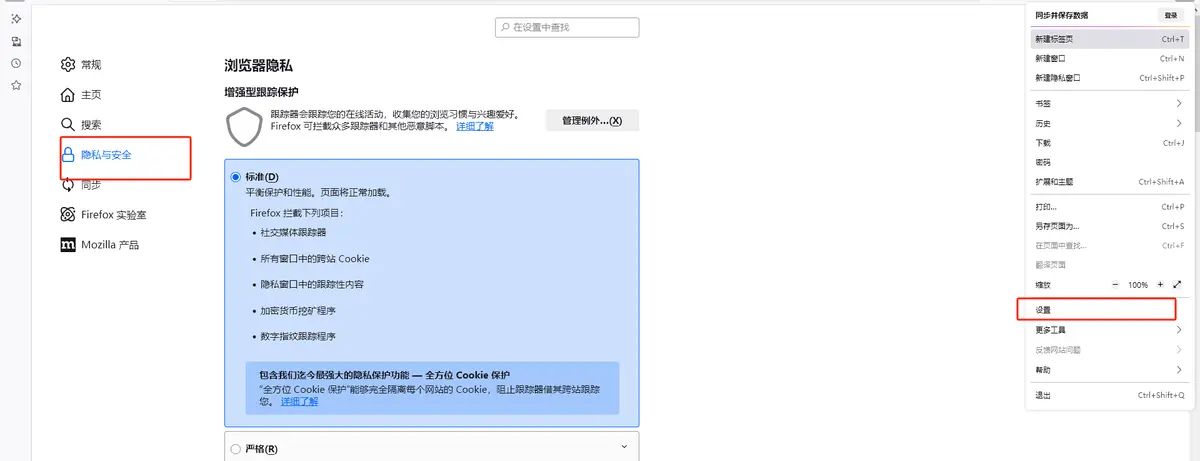Click the Mozilla 产品 logo icon
This screenshot has width=1200, height=461.
coord(68,245)
